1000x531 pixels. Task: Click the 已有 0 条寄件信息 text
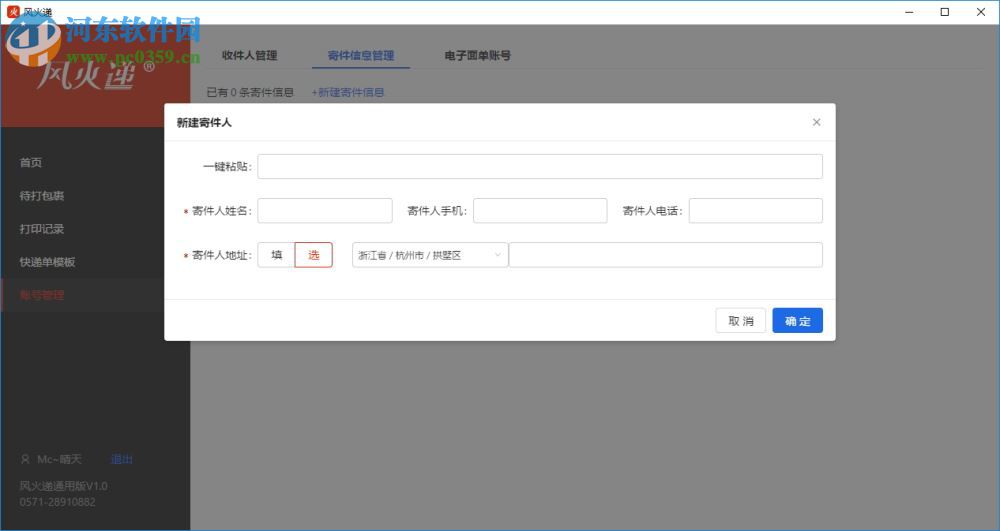(250, 92)
